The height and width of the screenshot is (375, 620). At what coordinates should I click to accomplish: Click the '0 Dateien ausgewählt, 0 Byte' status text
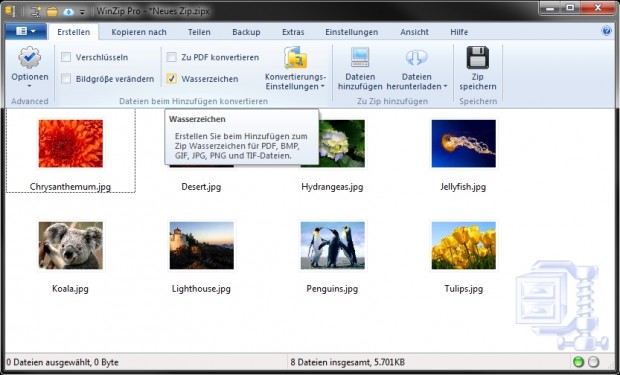(62, 362)
